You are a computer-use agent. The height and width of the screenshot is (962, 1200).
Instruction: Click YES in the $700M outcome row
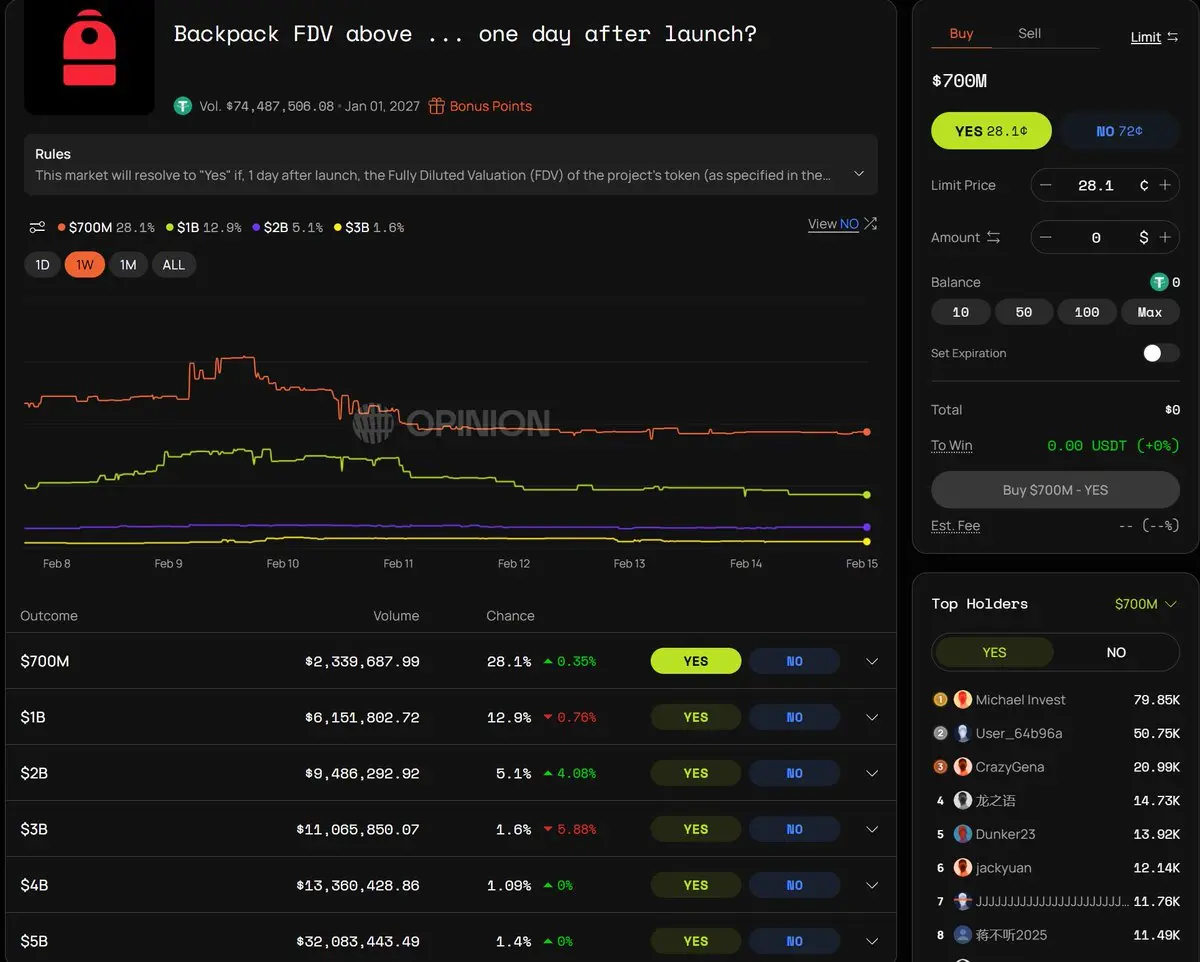(696, 661)
